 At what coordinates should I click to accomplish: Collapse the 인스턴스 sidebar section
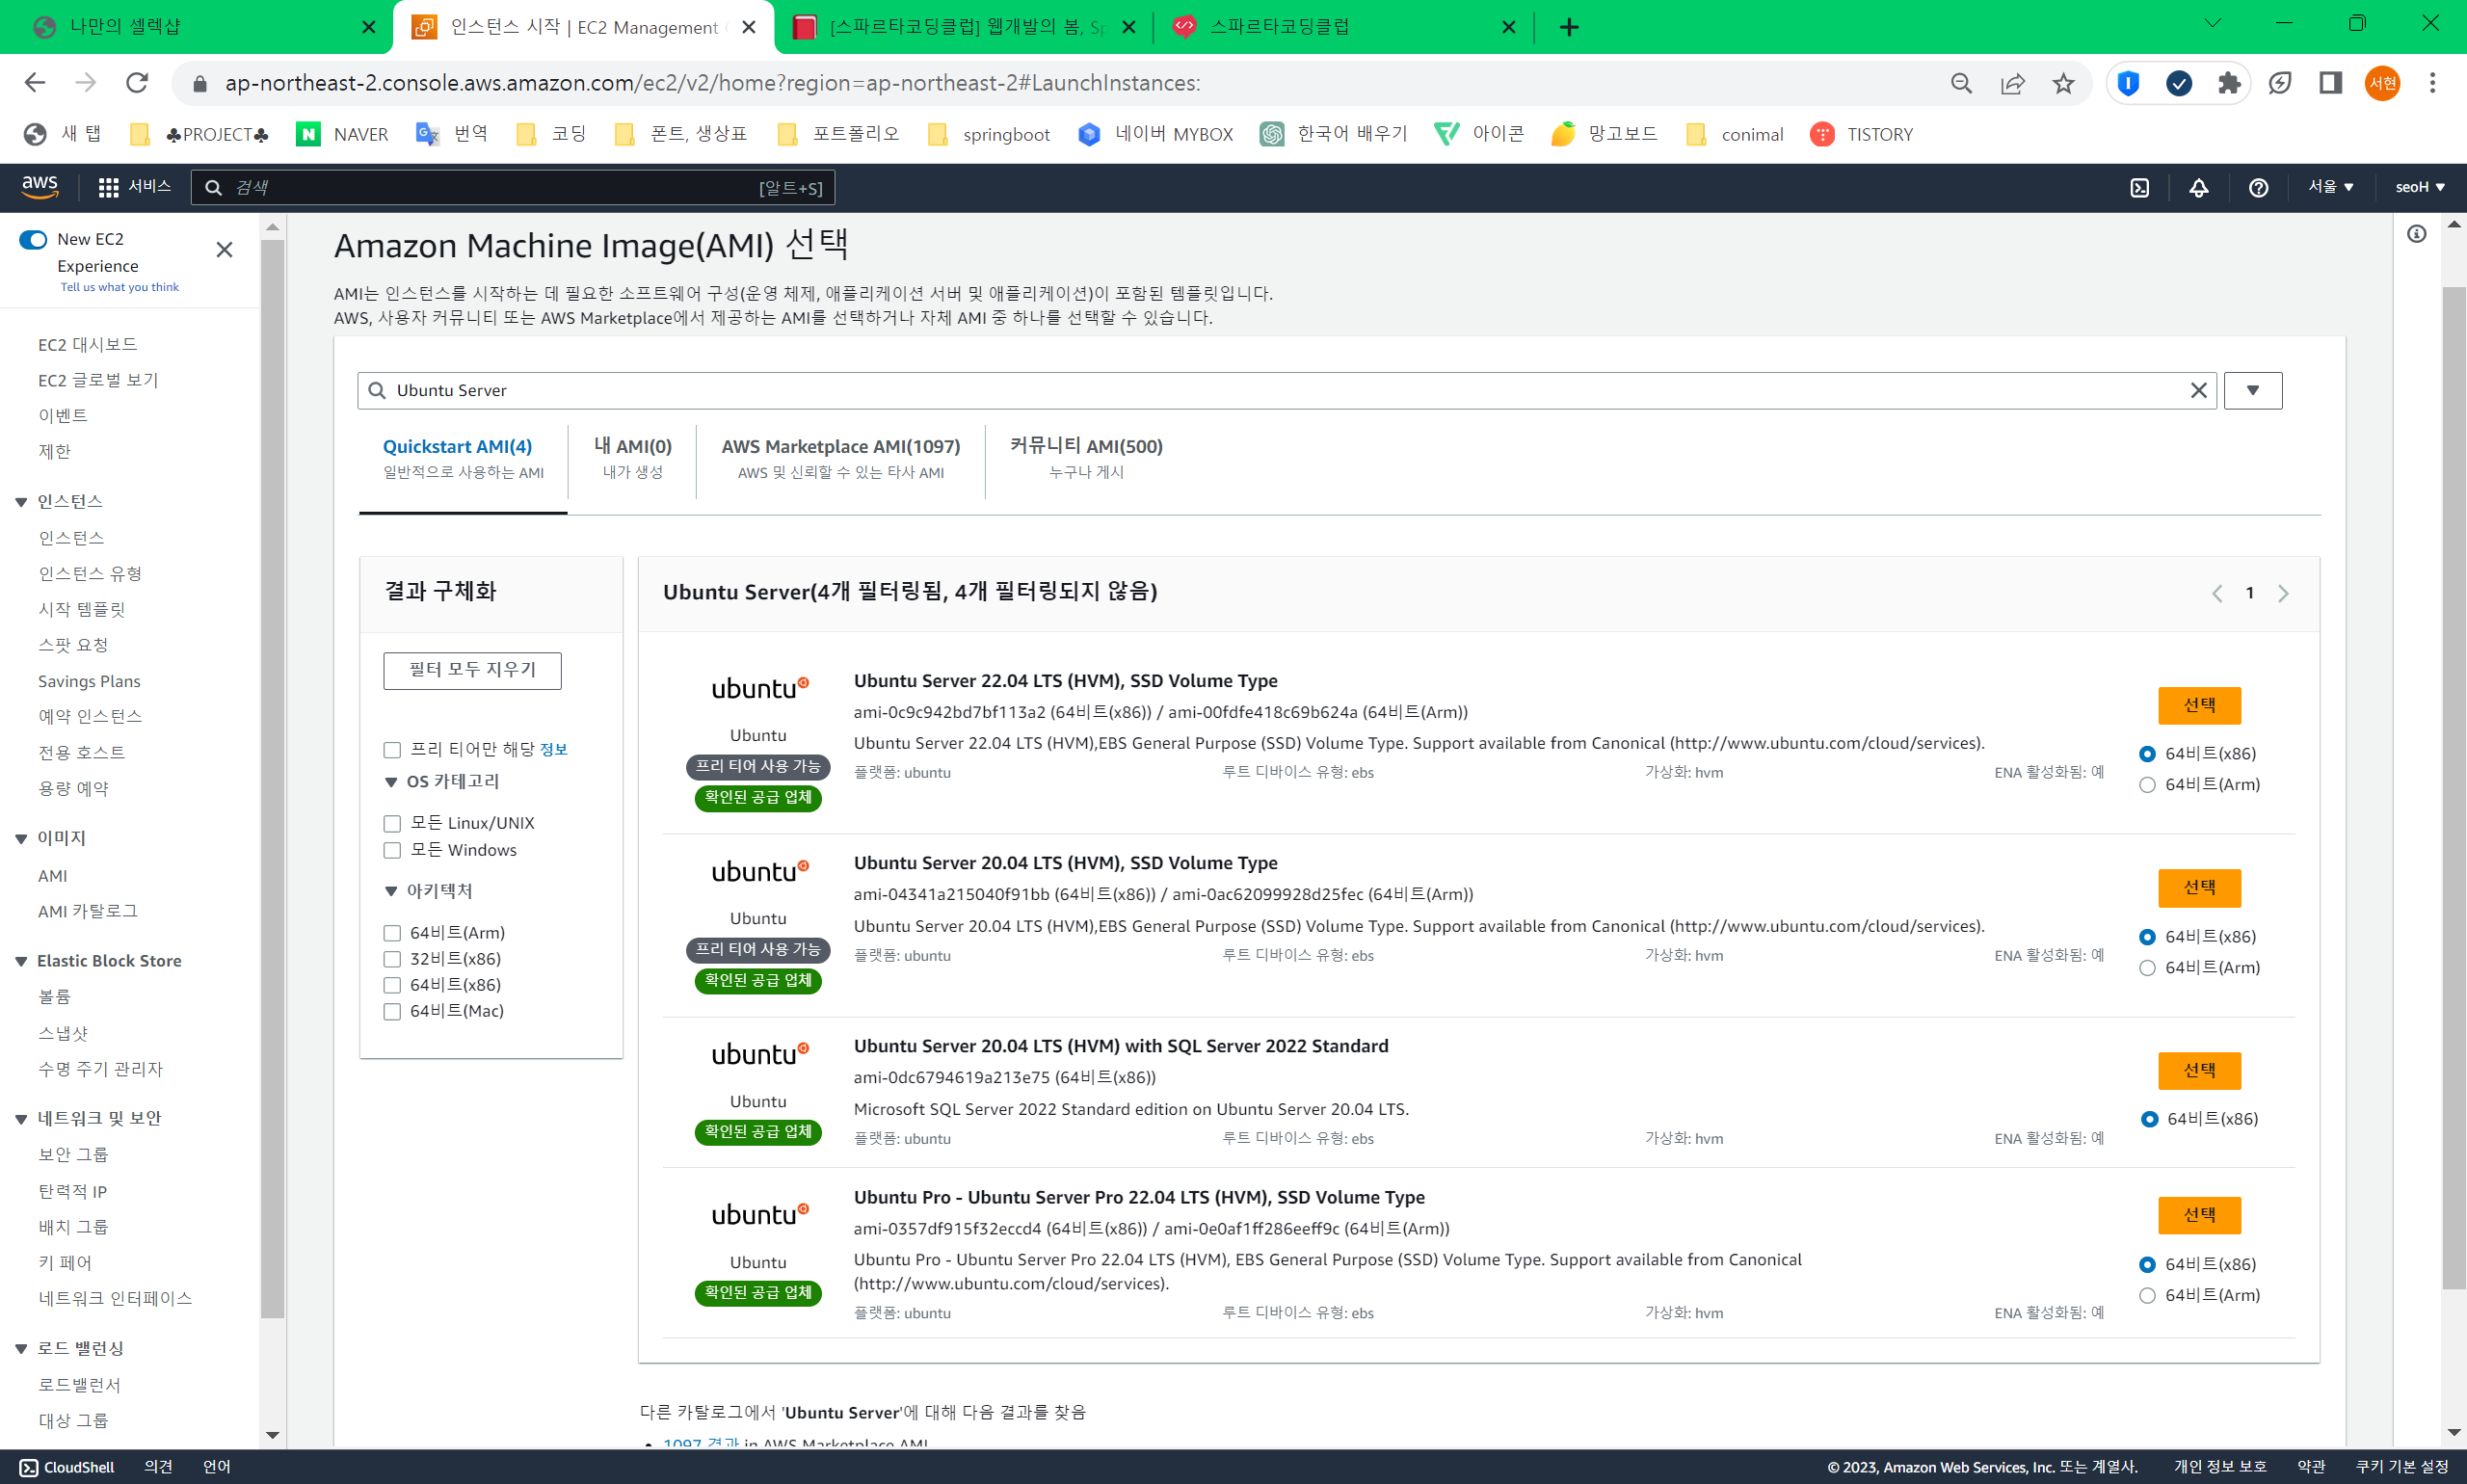pyautogui.click(x=21, y=502)
